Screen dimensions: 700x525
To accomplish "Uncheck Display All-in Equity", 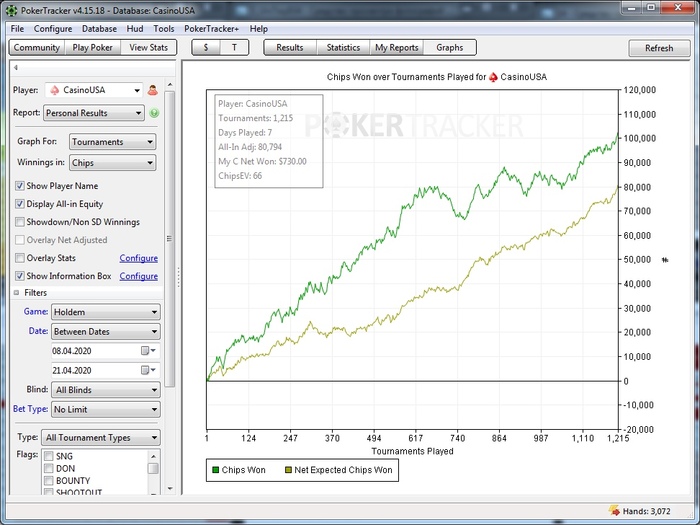I will click(20, 204).
